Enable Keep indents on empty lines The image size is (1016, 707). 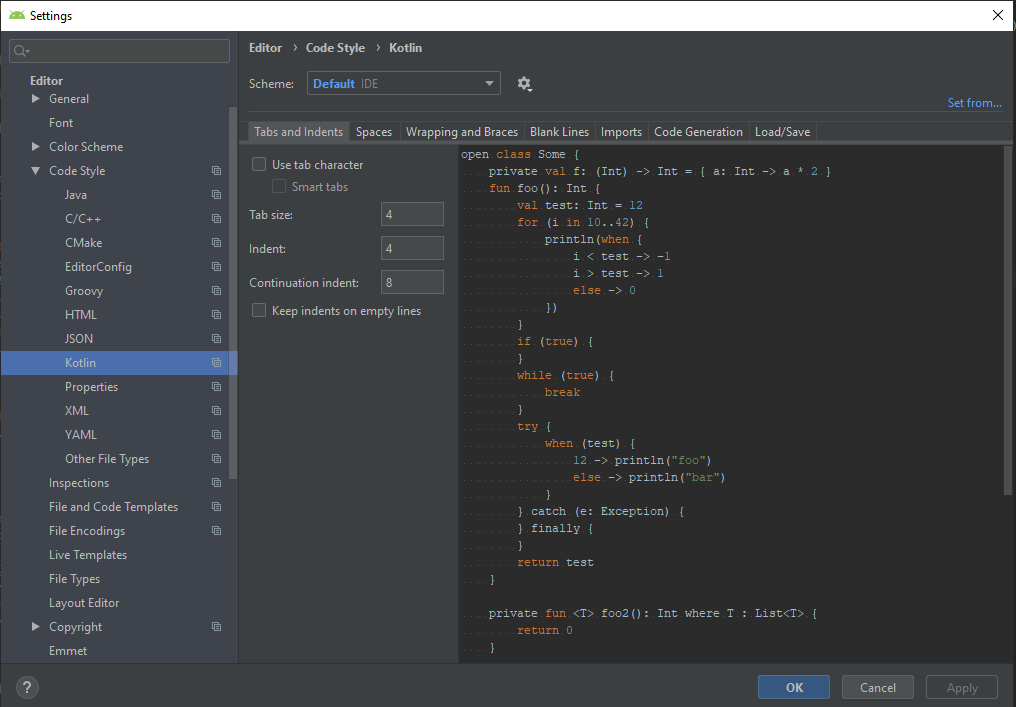[259, 310]
